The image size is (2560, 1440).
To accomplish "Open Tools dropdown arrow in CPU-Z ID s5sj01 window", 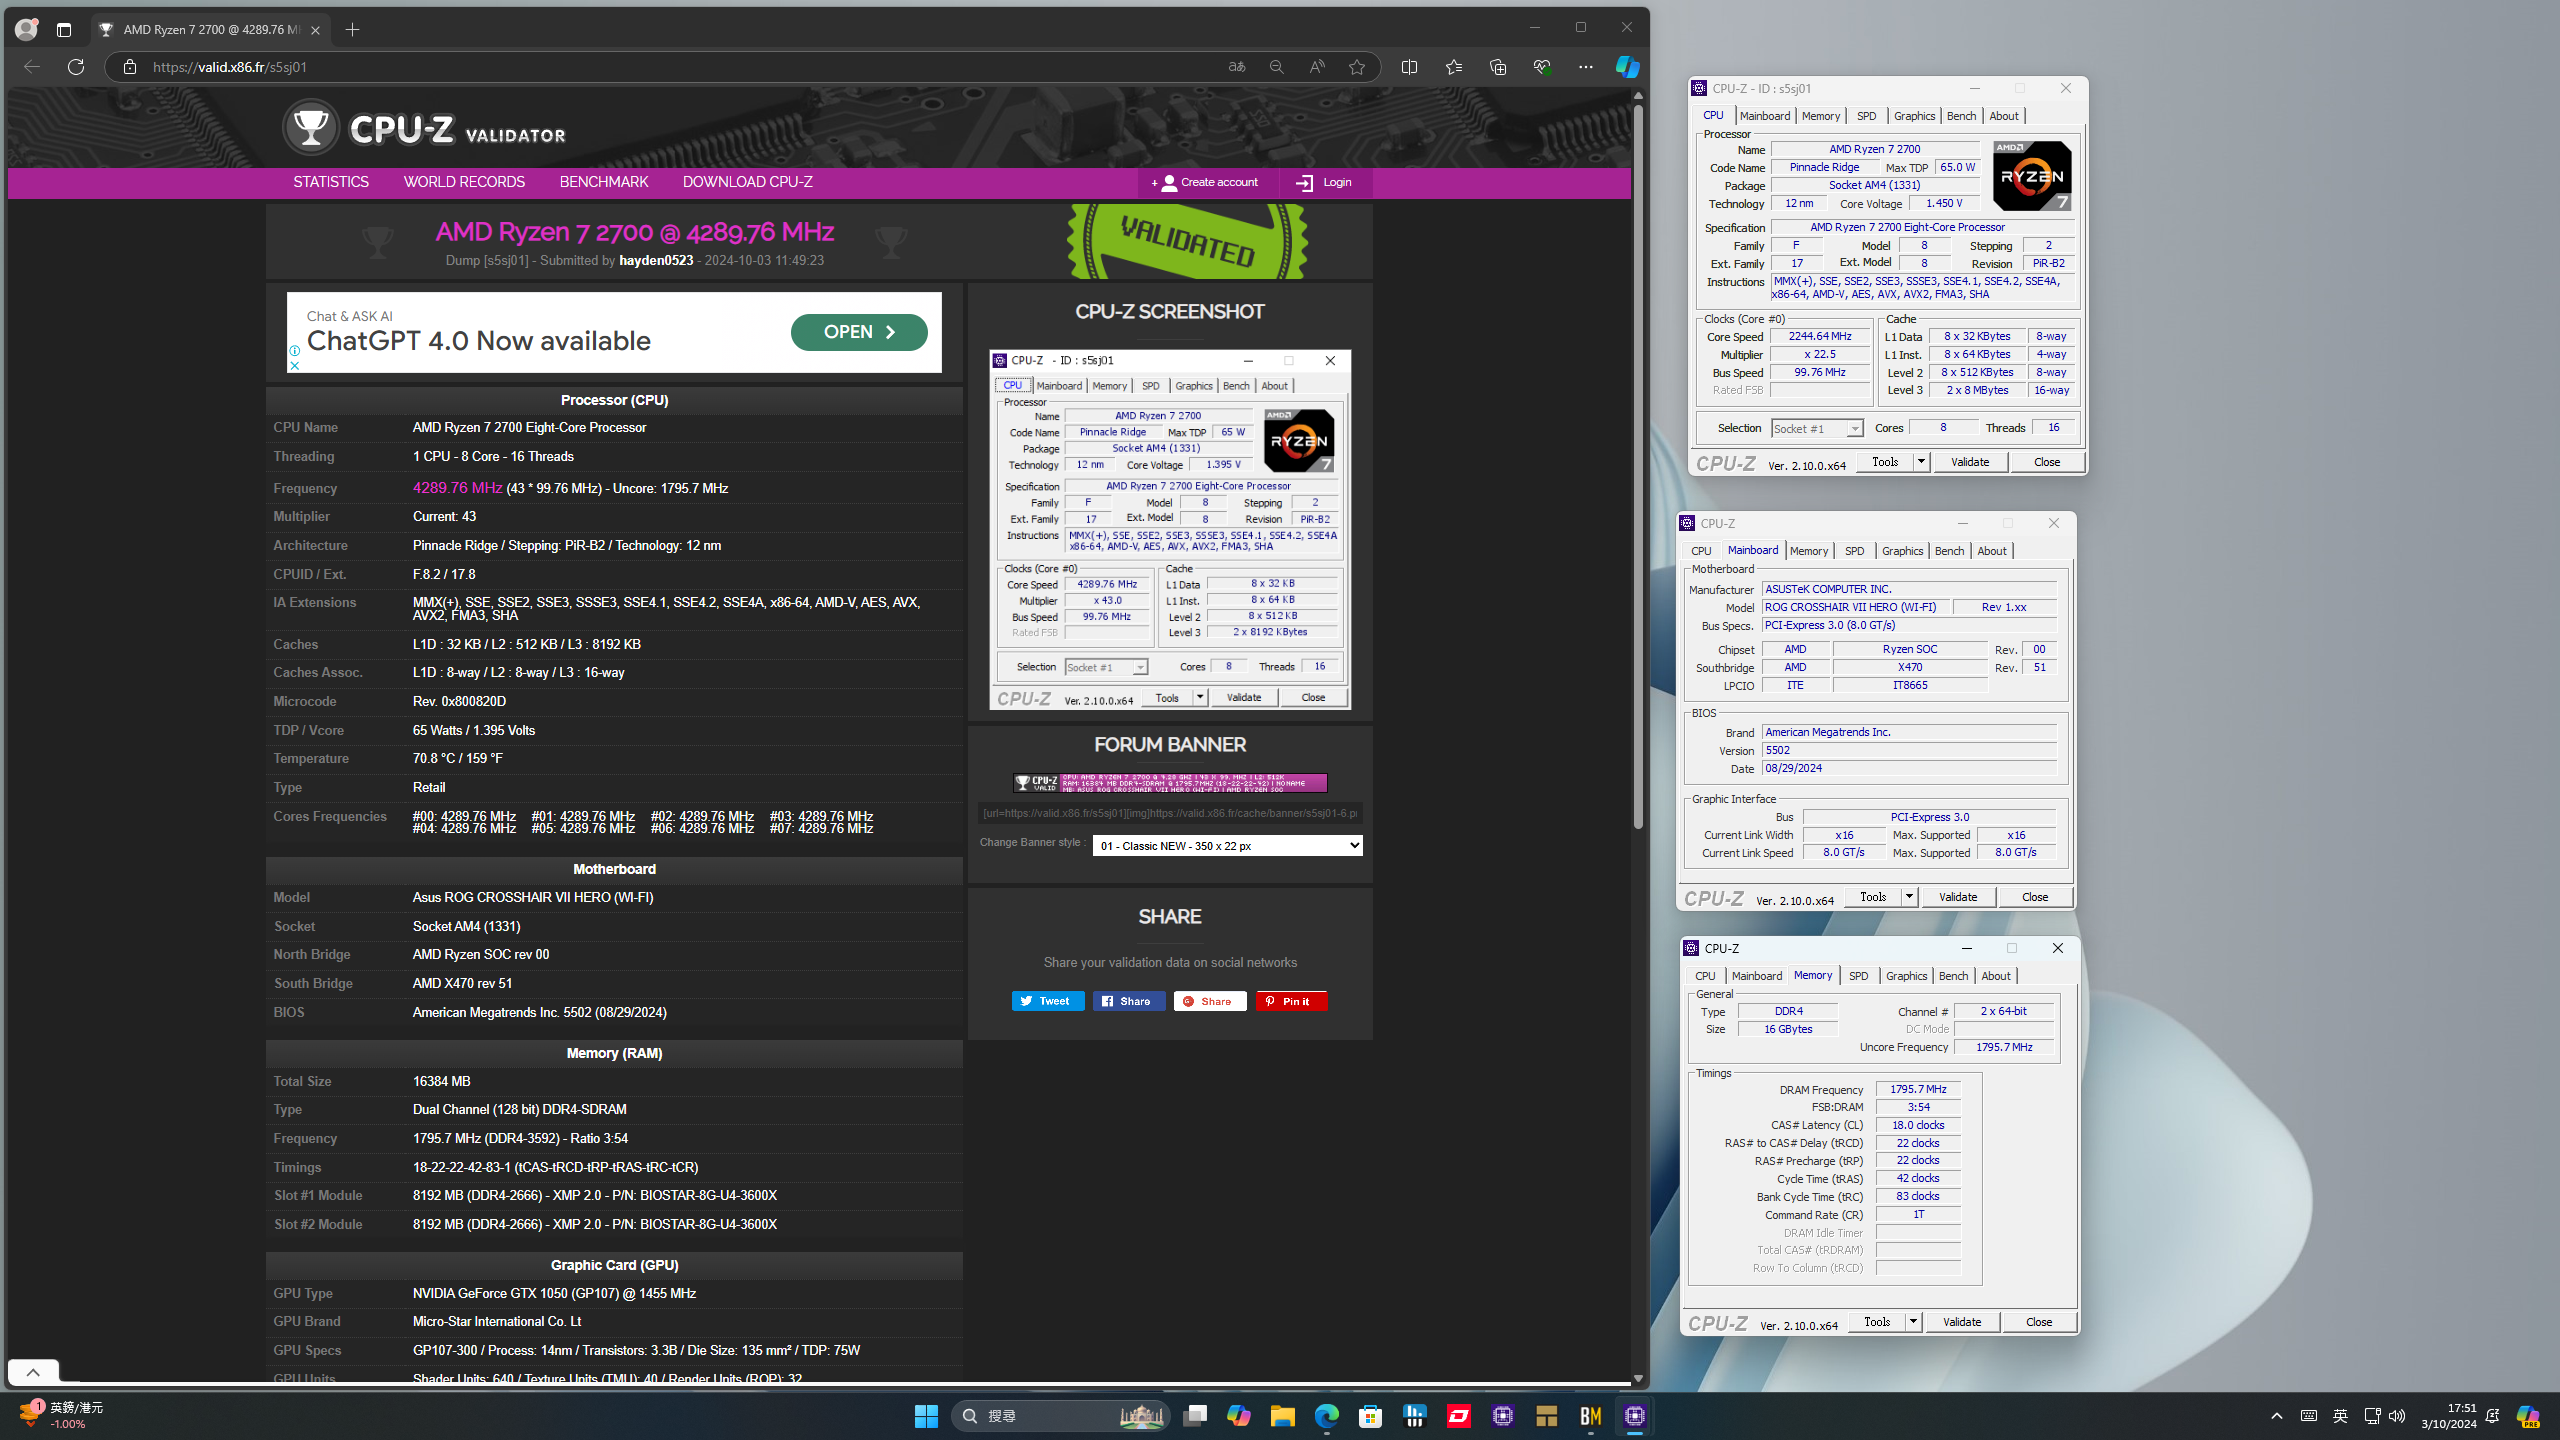I will 1921,462.
